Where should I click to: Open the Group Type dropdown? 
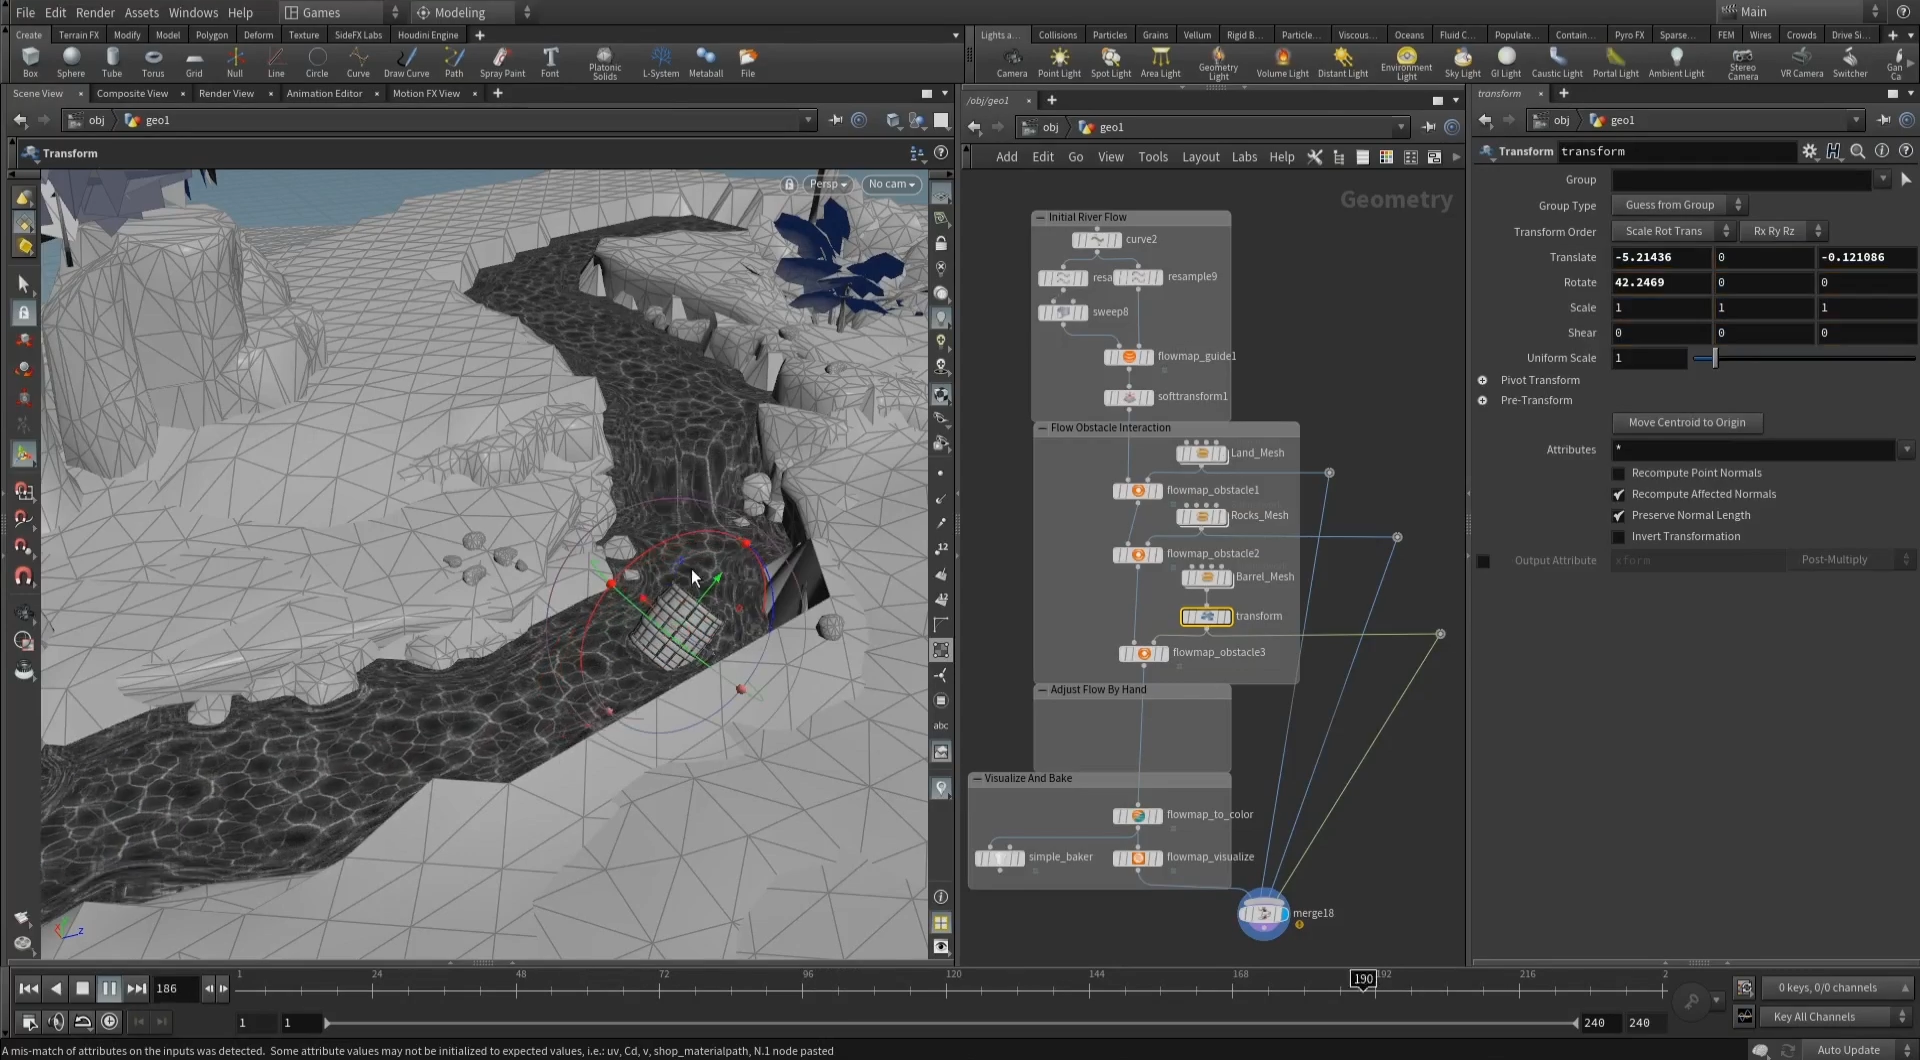click(1678, 205)
